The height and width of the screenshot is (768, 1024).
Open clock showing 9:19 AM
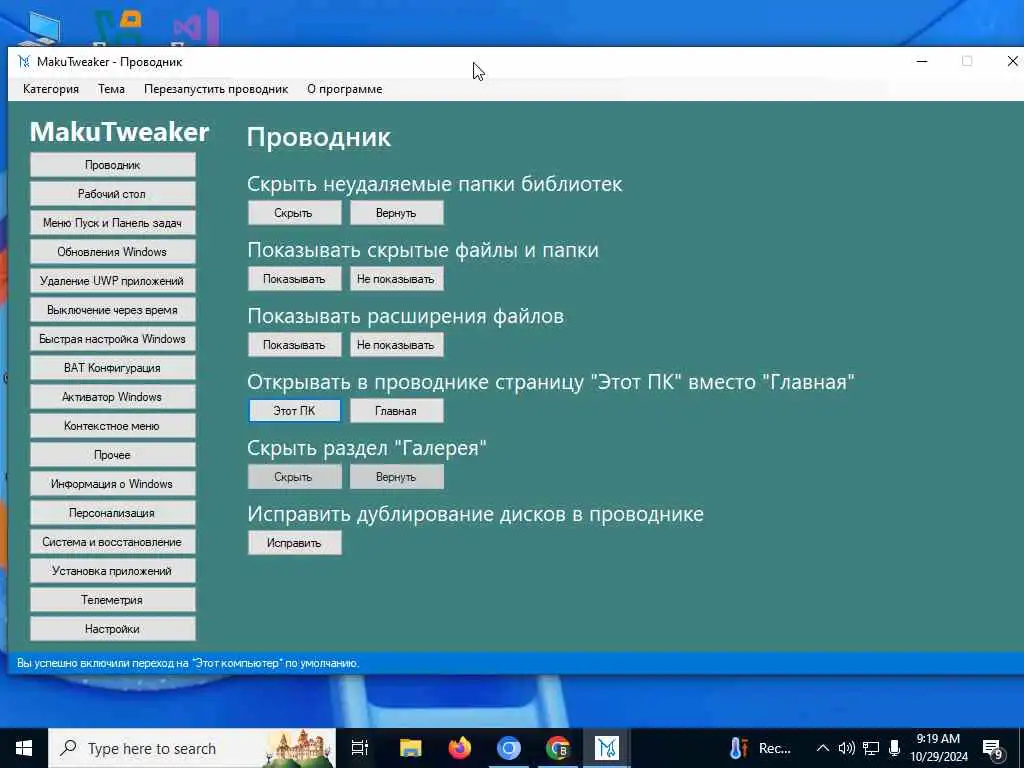(x=938, y=748)
